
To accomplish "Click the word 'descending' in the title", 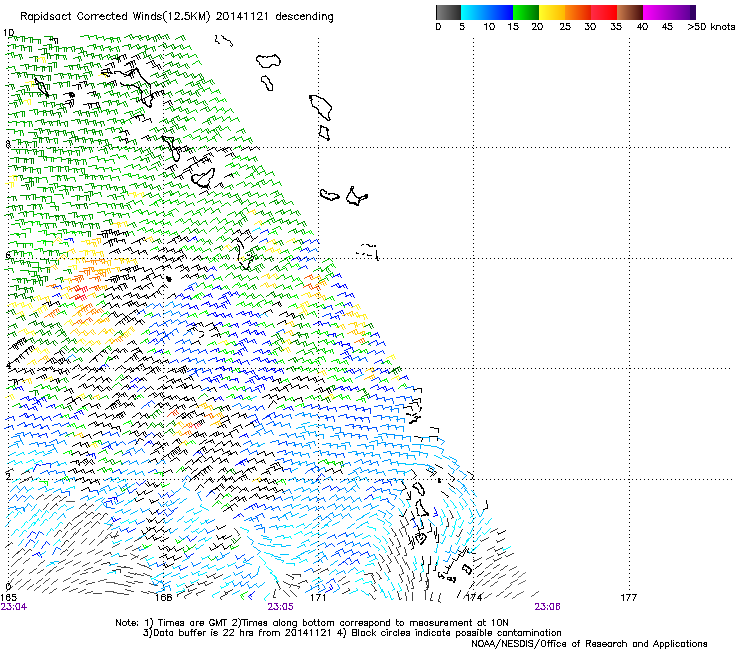I will tap(304, 17).
